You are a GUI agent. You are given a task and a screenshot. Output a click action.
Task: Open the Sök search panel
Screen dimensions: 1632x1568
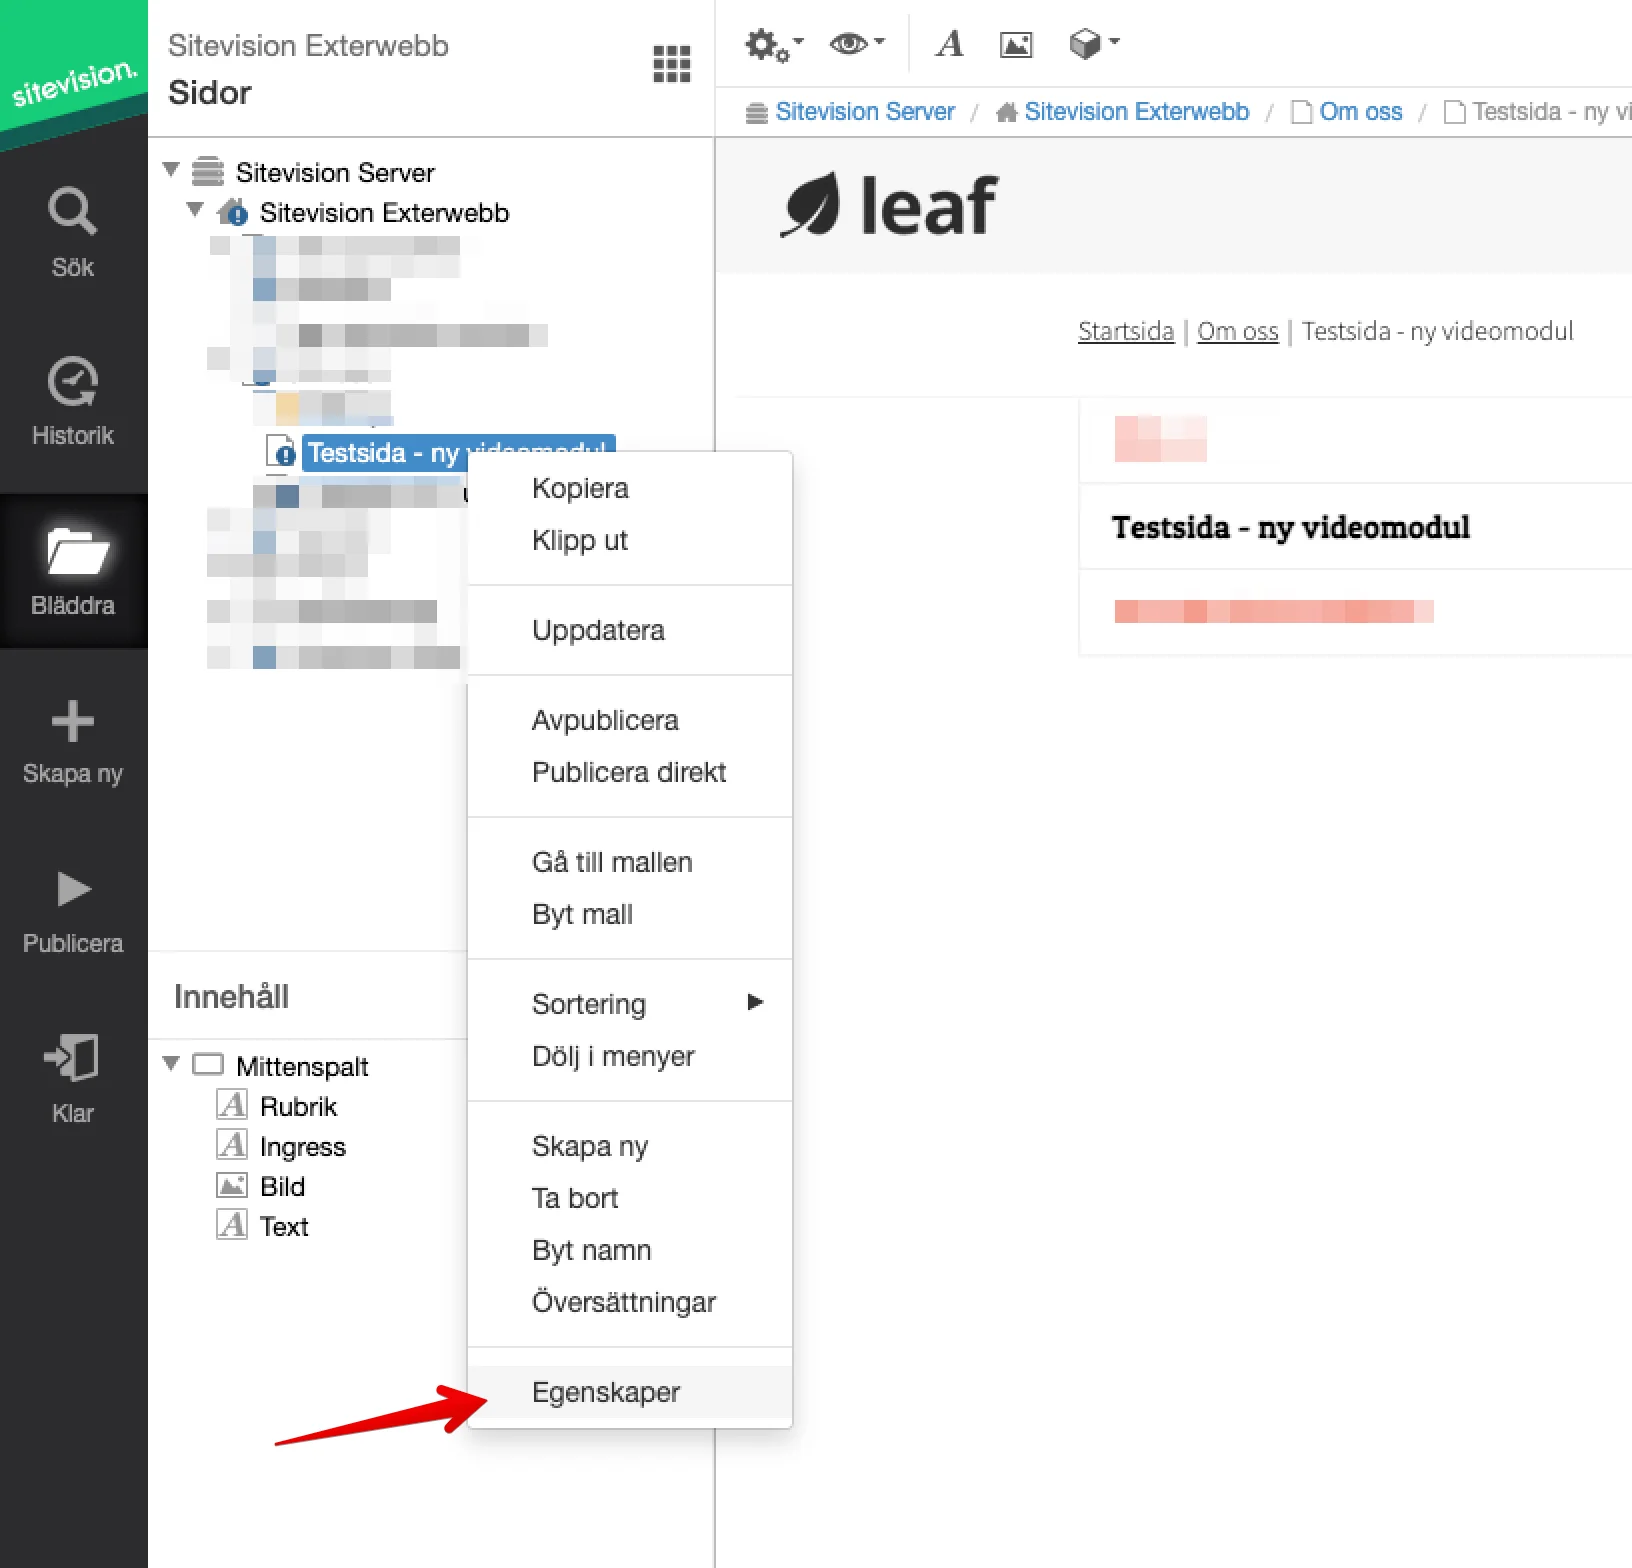[73, 232]
